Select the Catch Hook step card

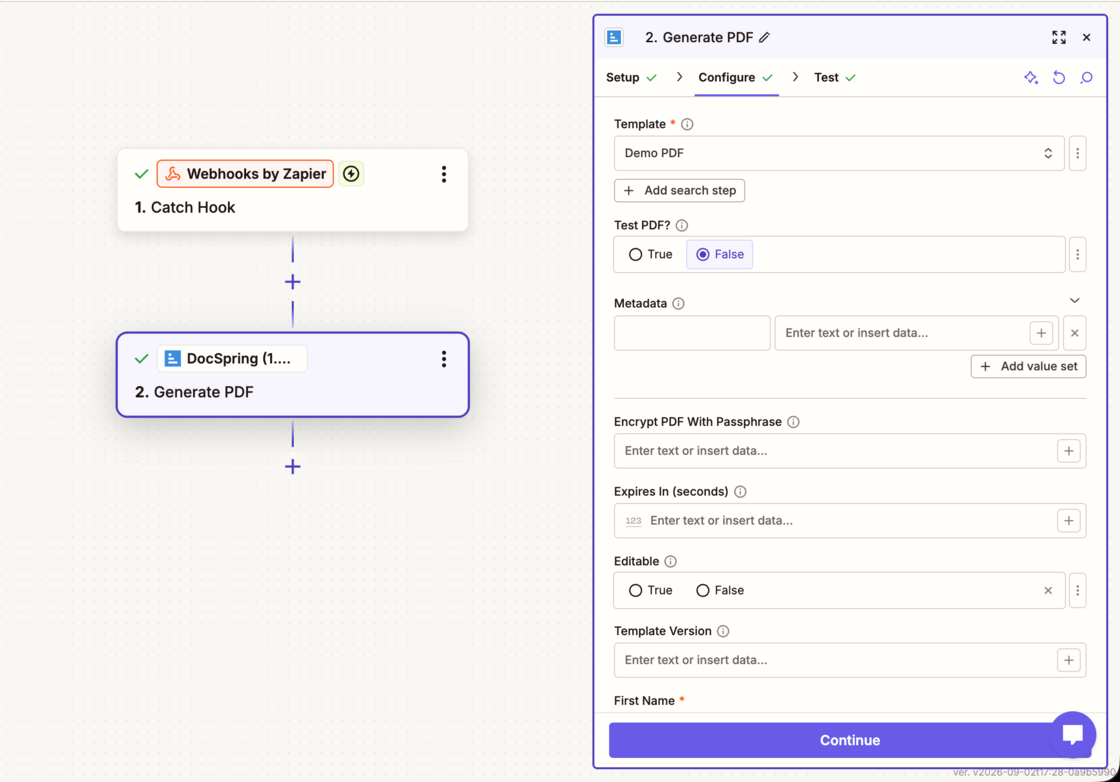(x=293, y=191)
